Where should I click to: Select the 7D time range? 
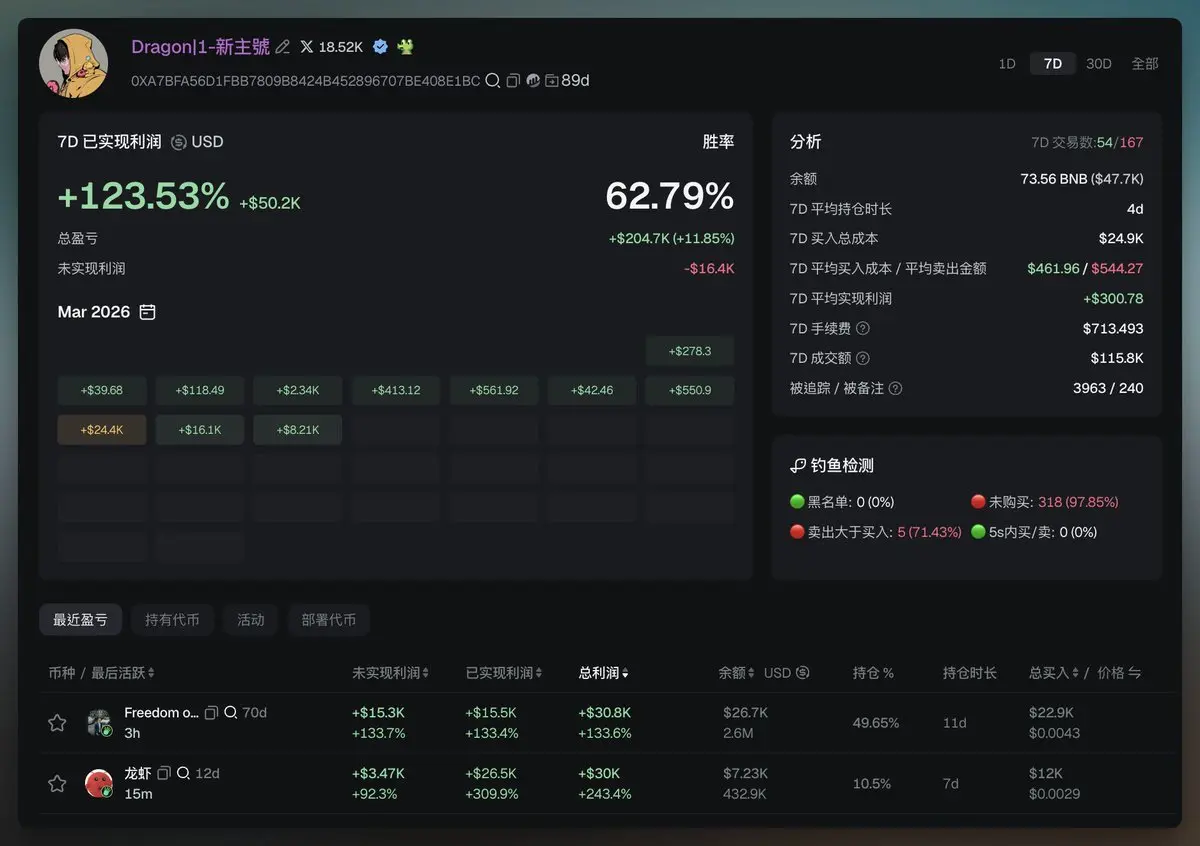click(1053, 63)
